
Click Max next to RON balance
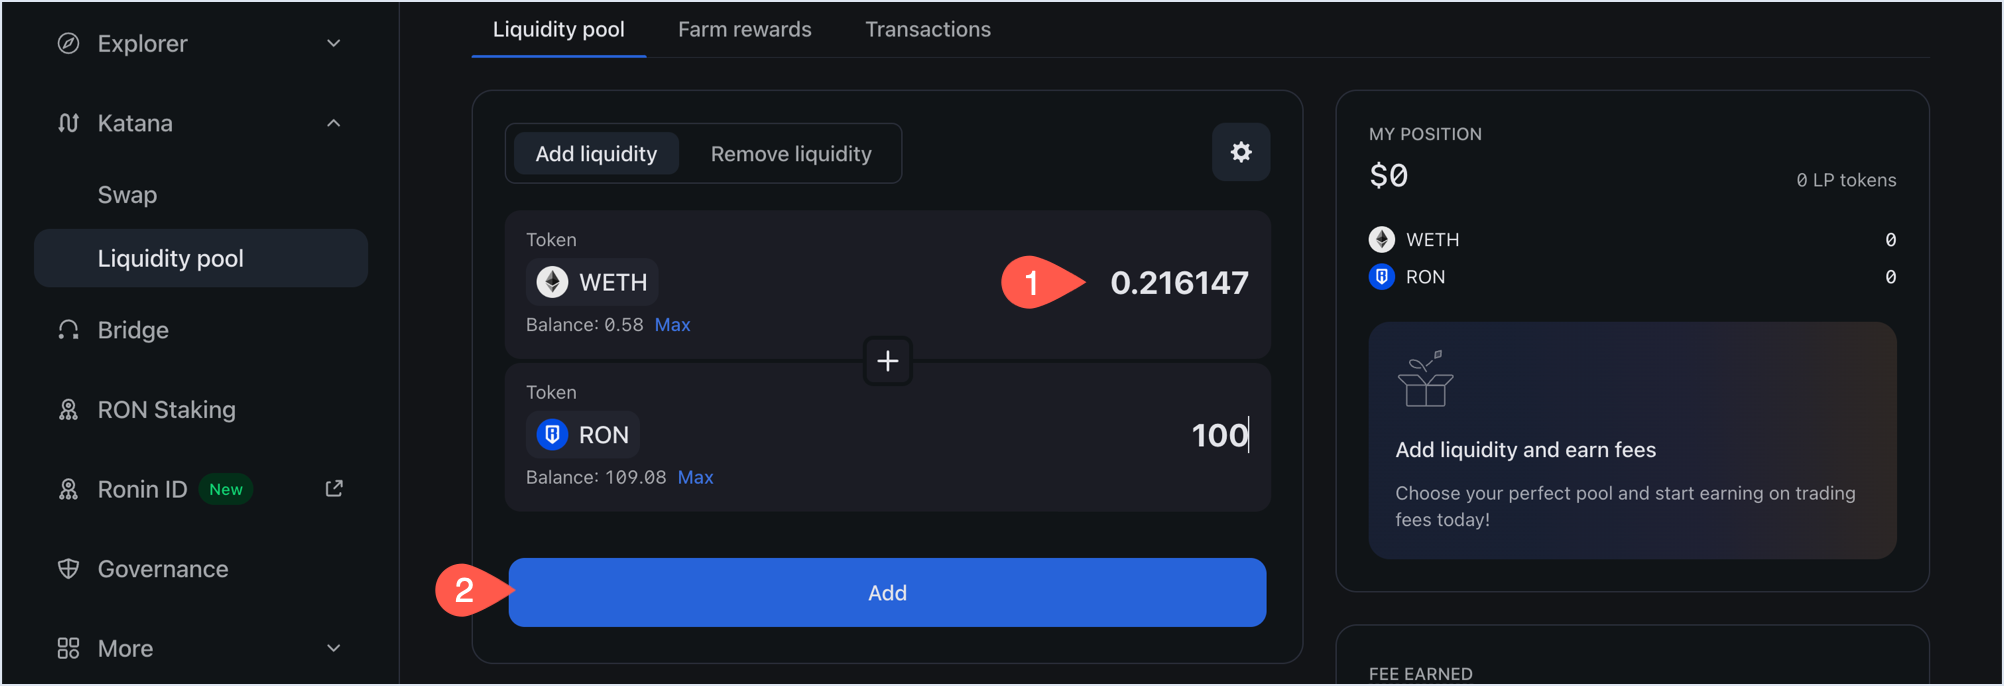695,477
